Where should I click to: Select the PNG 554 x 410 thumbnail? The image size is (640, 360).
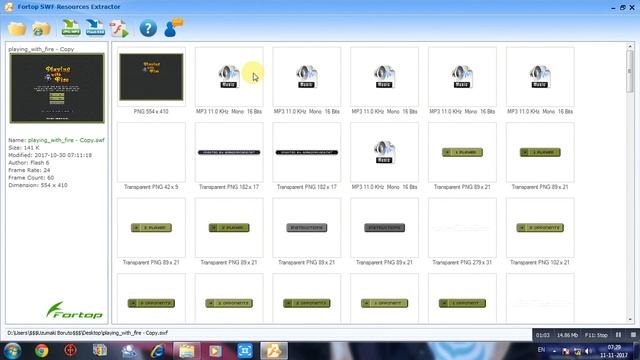click(x=151, y=77)
